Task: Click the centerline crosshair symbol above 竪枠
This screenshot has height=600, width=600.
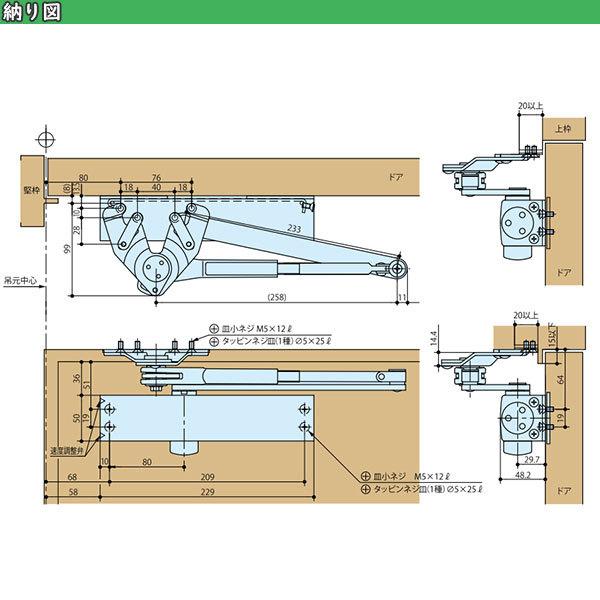Action: click(43, 137)
